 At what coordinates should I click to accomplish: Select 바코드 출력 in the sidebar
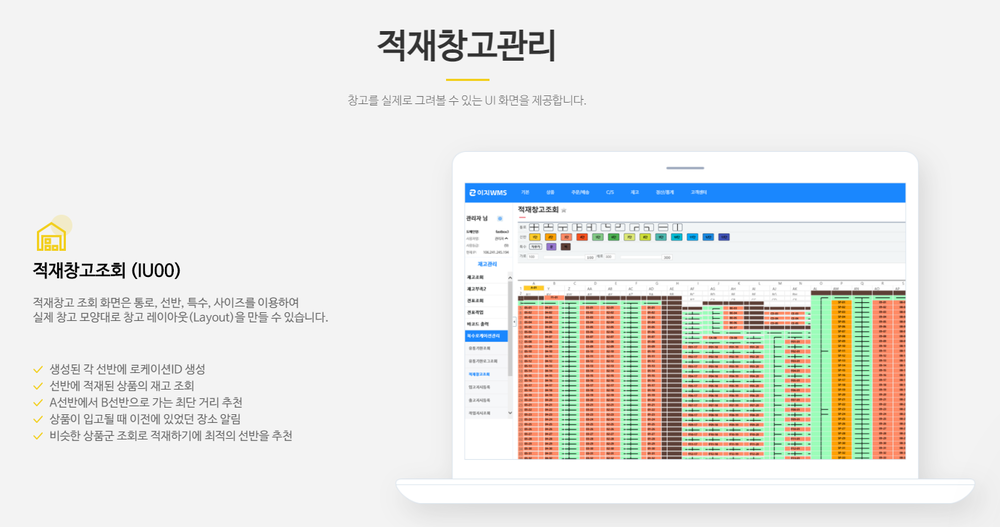pyautogui.click(x=479, y=324)
